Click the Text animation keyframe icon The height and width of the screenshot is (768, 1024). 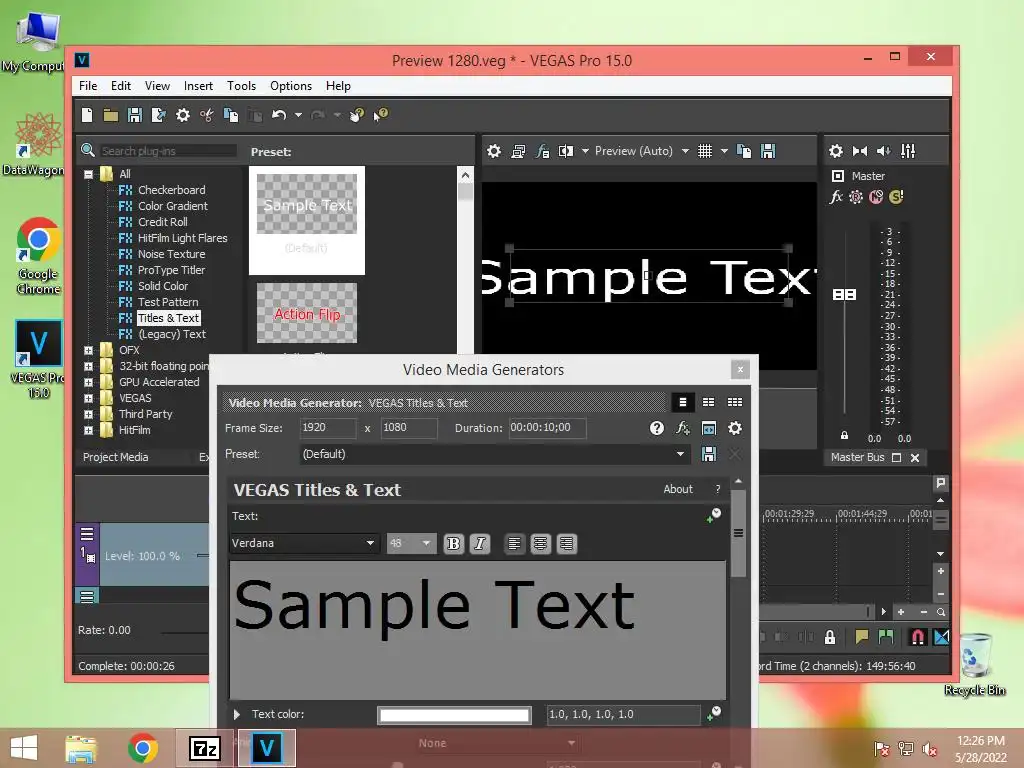point(714,516)
